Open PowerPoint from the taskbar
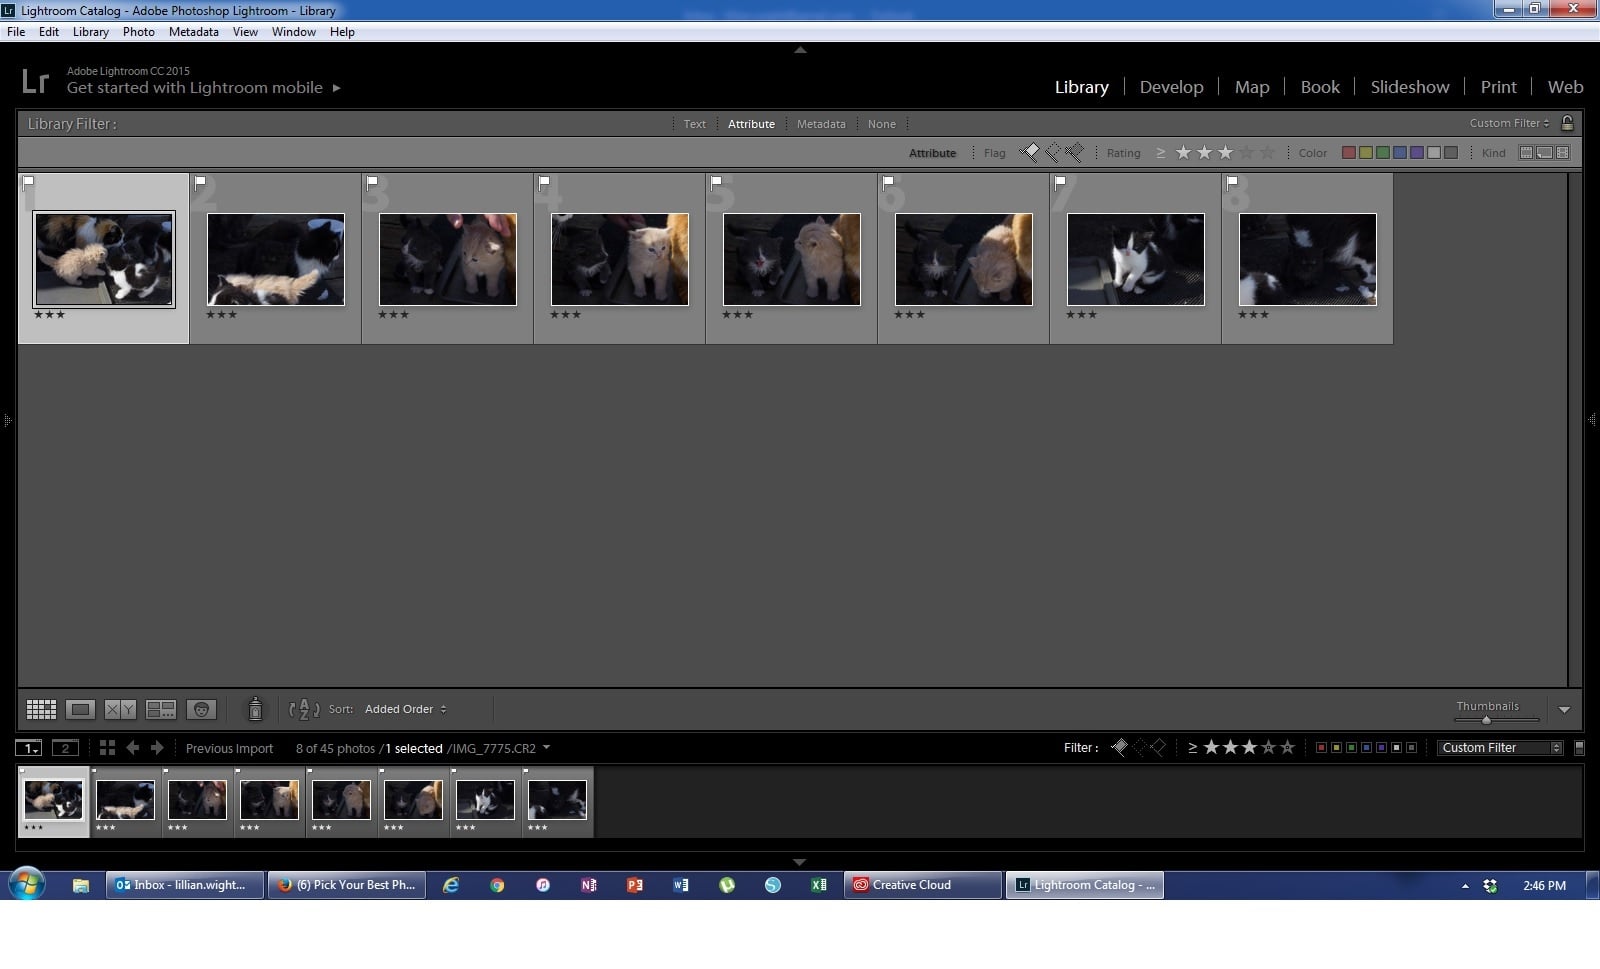 [634, 885]
